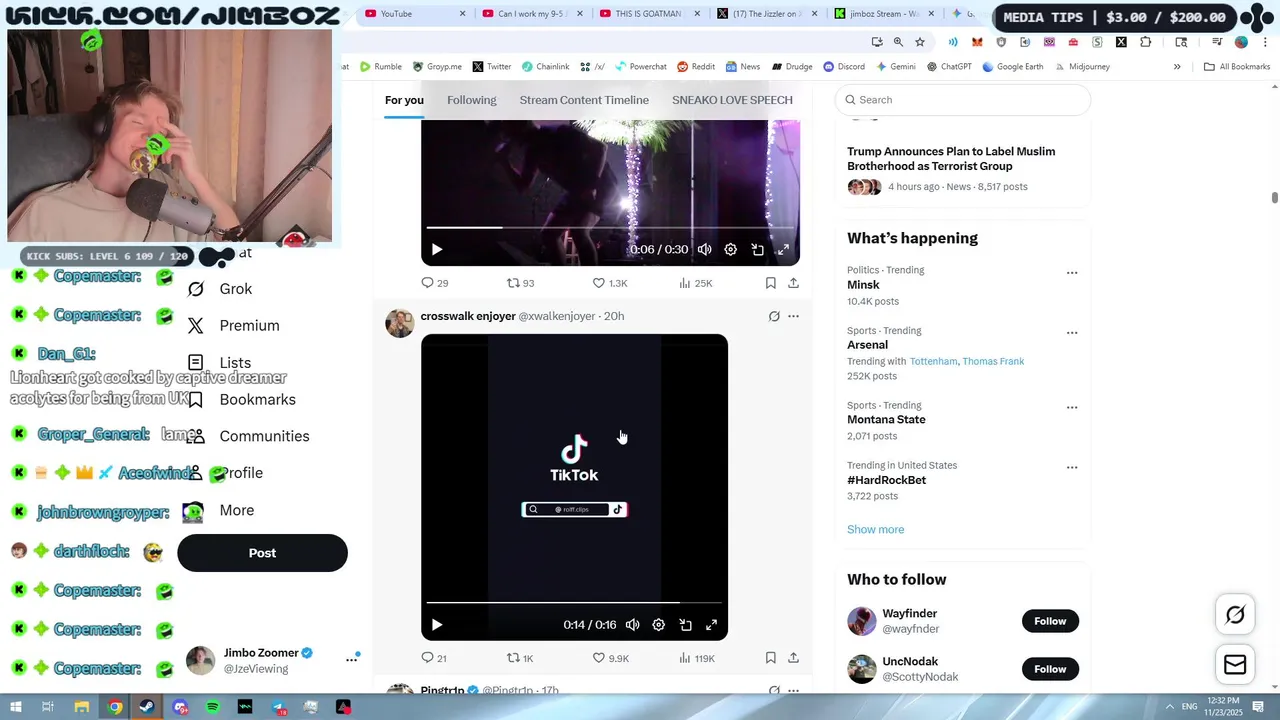Open Telegram from the taskbar
The height and width of the screenshot is (720, 1280).
pyautogui.click(x=279, y=707)
